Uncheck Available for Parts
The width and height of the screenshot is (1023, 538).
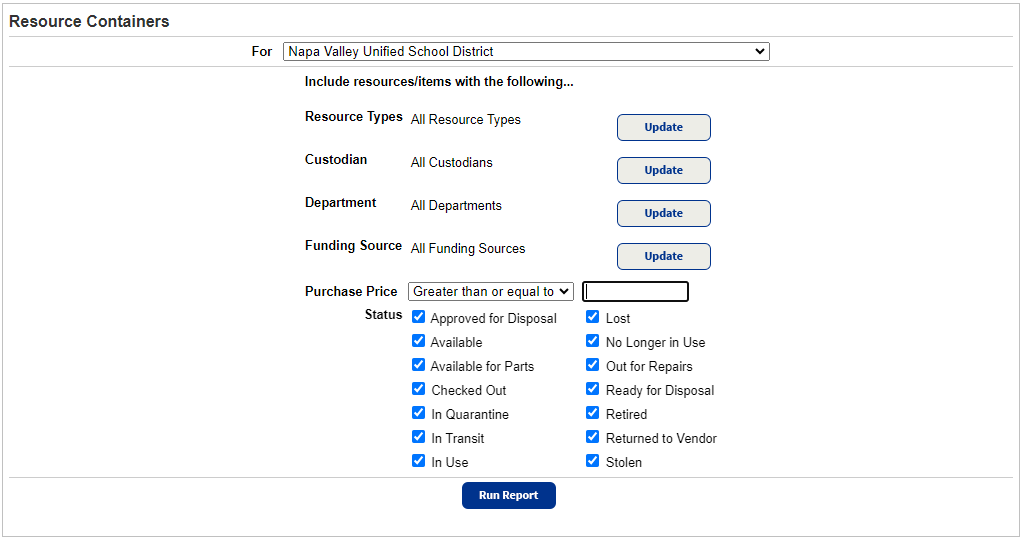(x=418, y=365)
